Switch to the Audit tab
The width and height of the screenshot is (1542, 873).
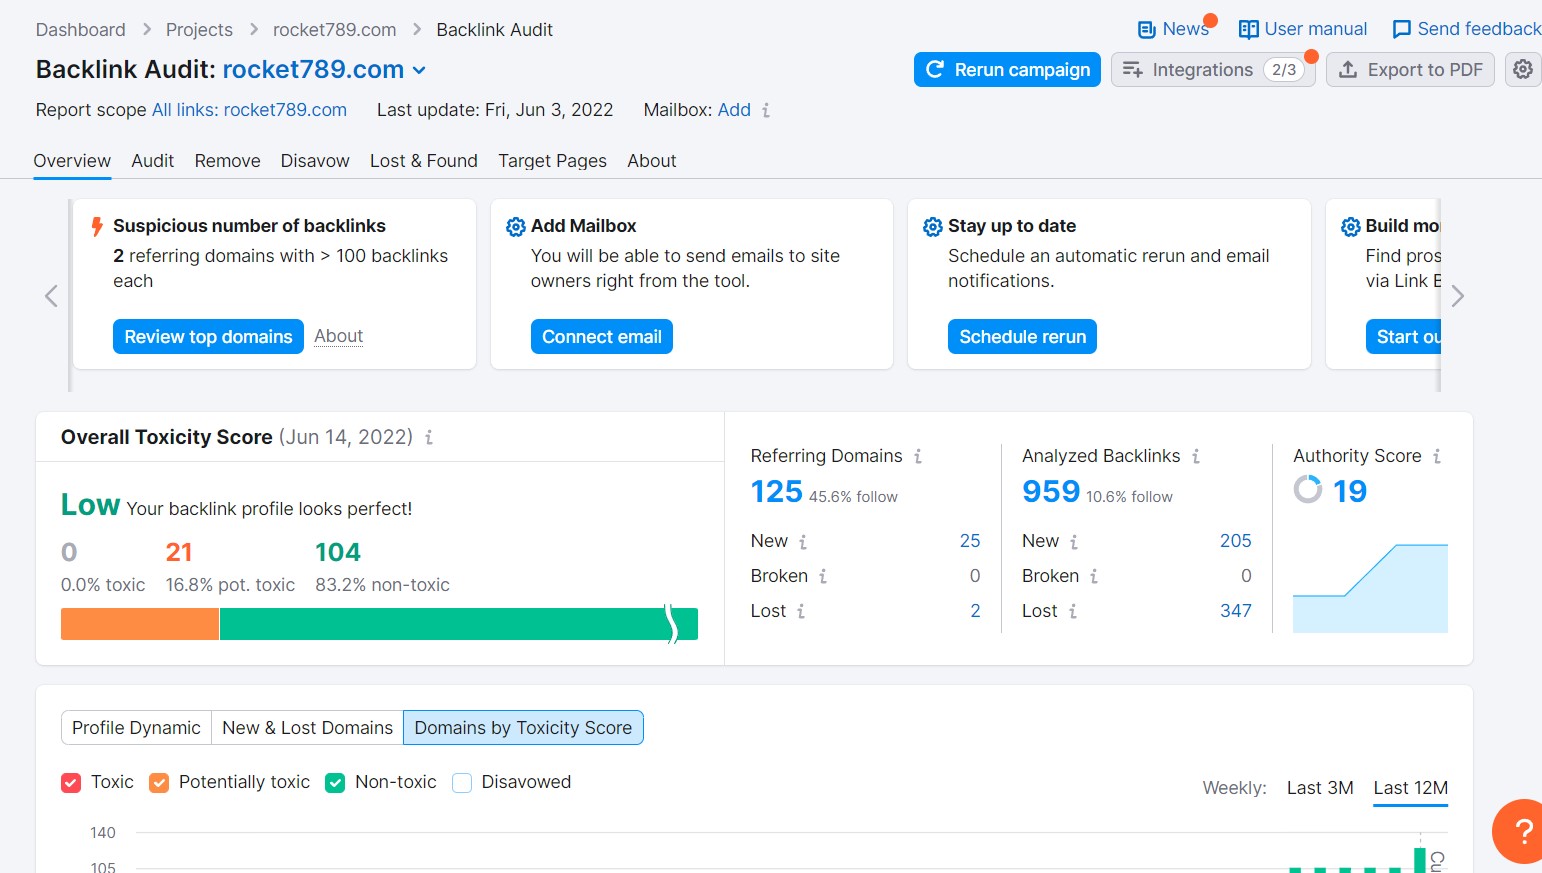click(153, 161)
